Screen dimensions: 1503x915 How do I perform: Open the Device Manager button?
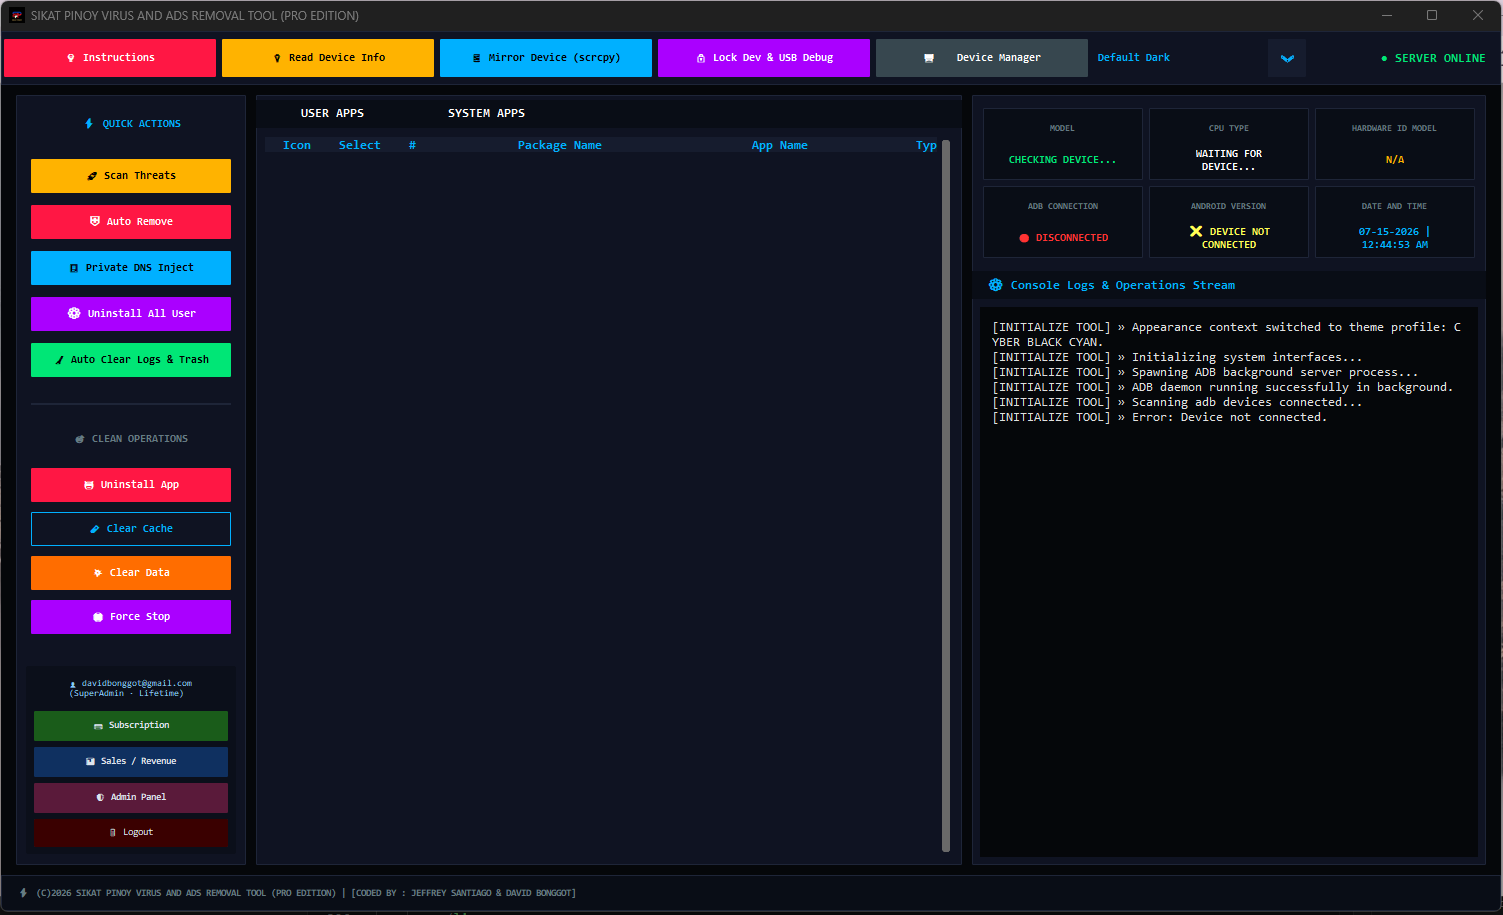tap(982, 58)
